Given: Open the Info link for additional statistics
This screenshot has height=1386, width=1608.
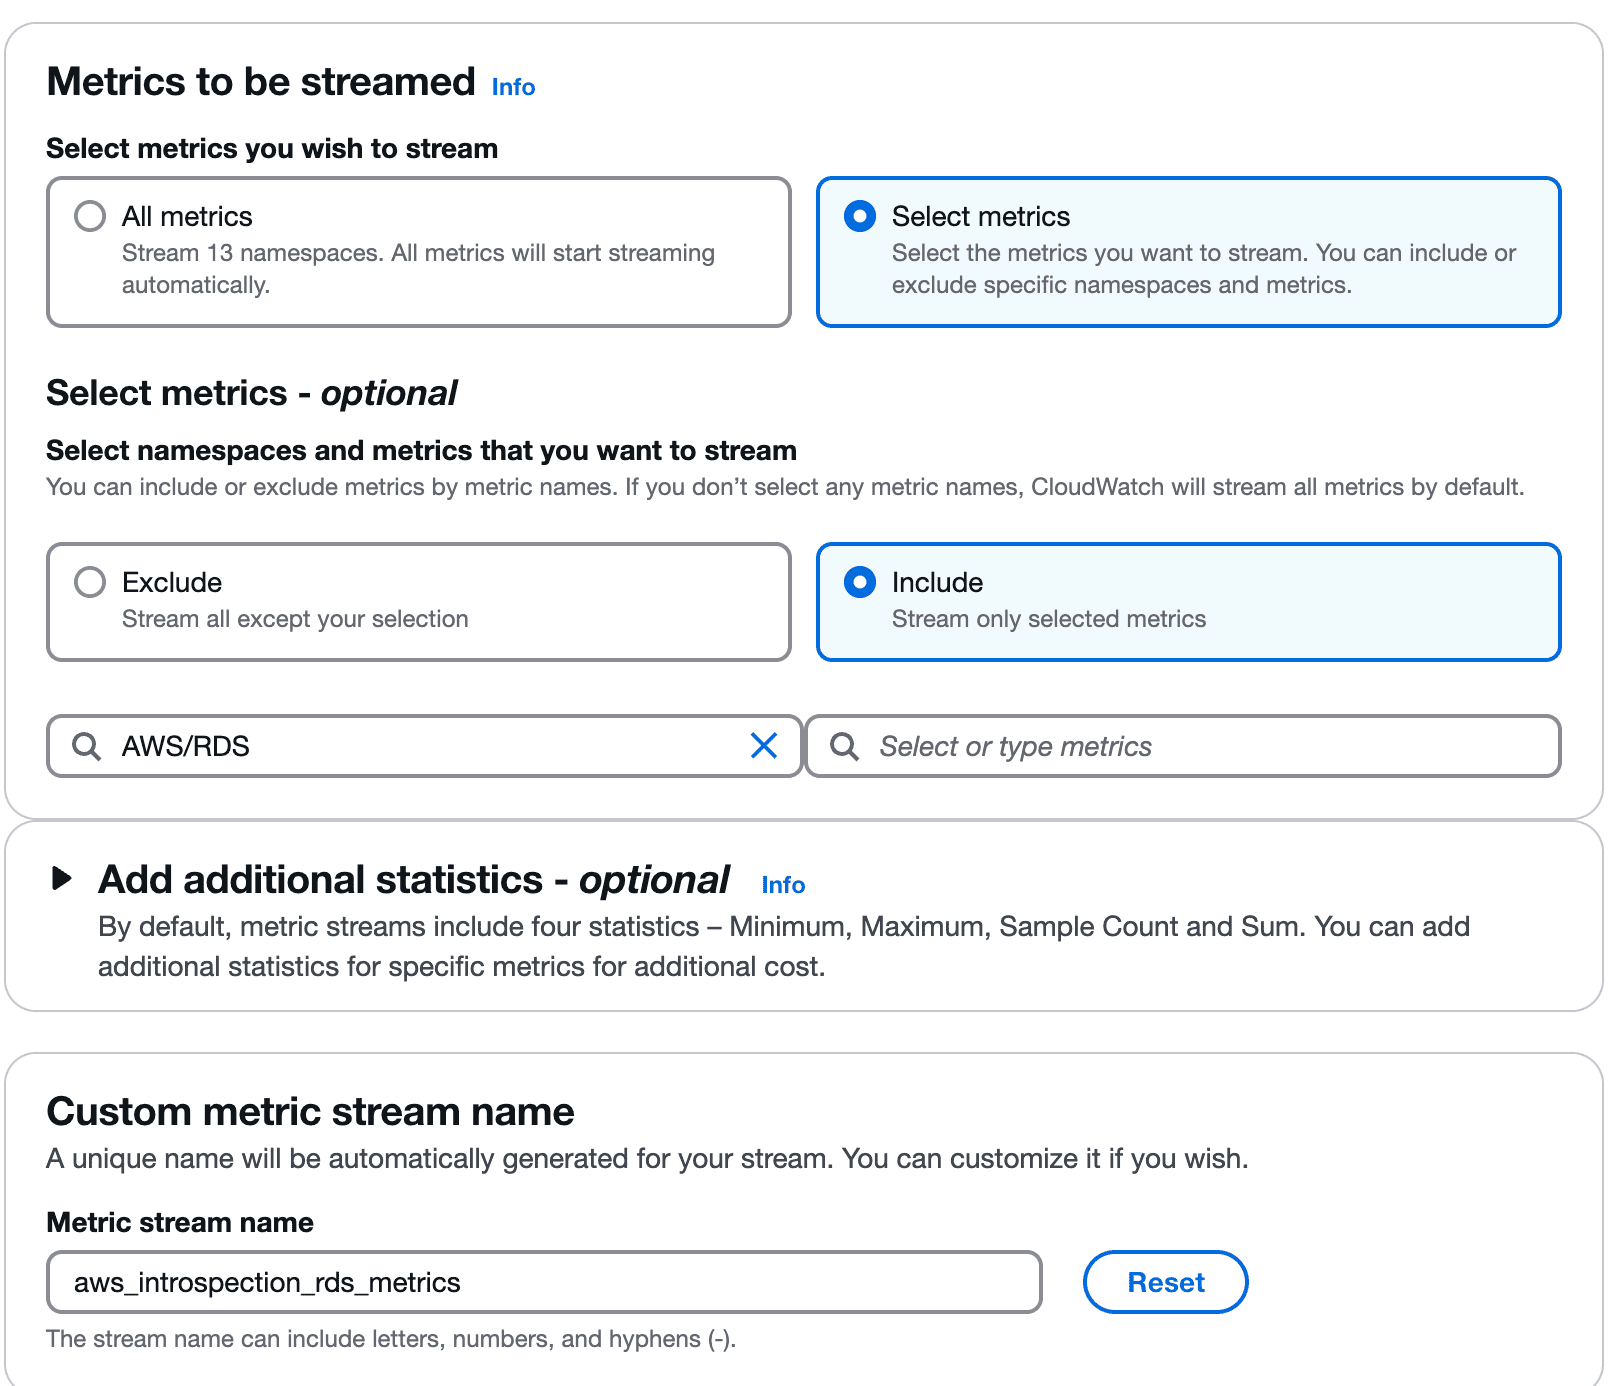Looking at the screenshot, I should (x=782, y=884).
